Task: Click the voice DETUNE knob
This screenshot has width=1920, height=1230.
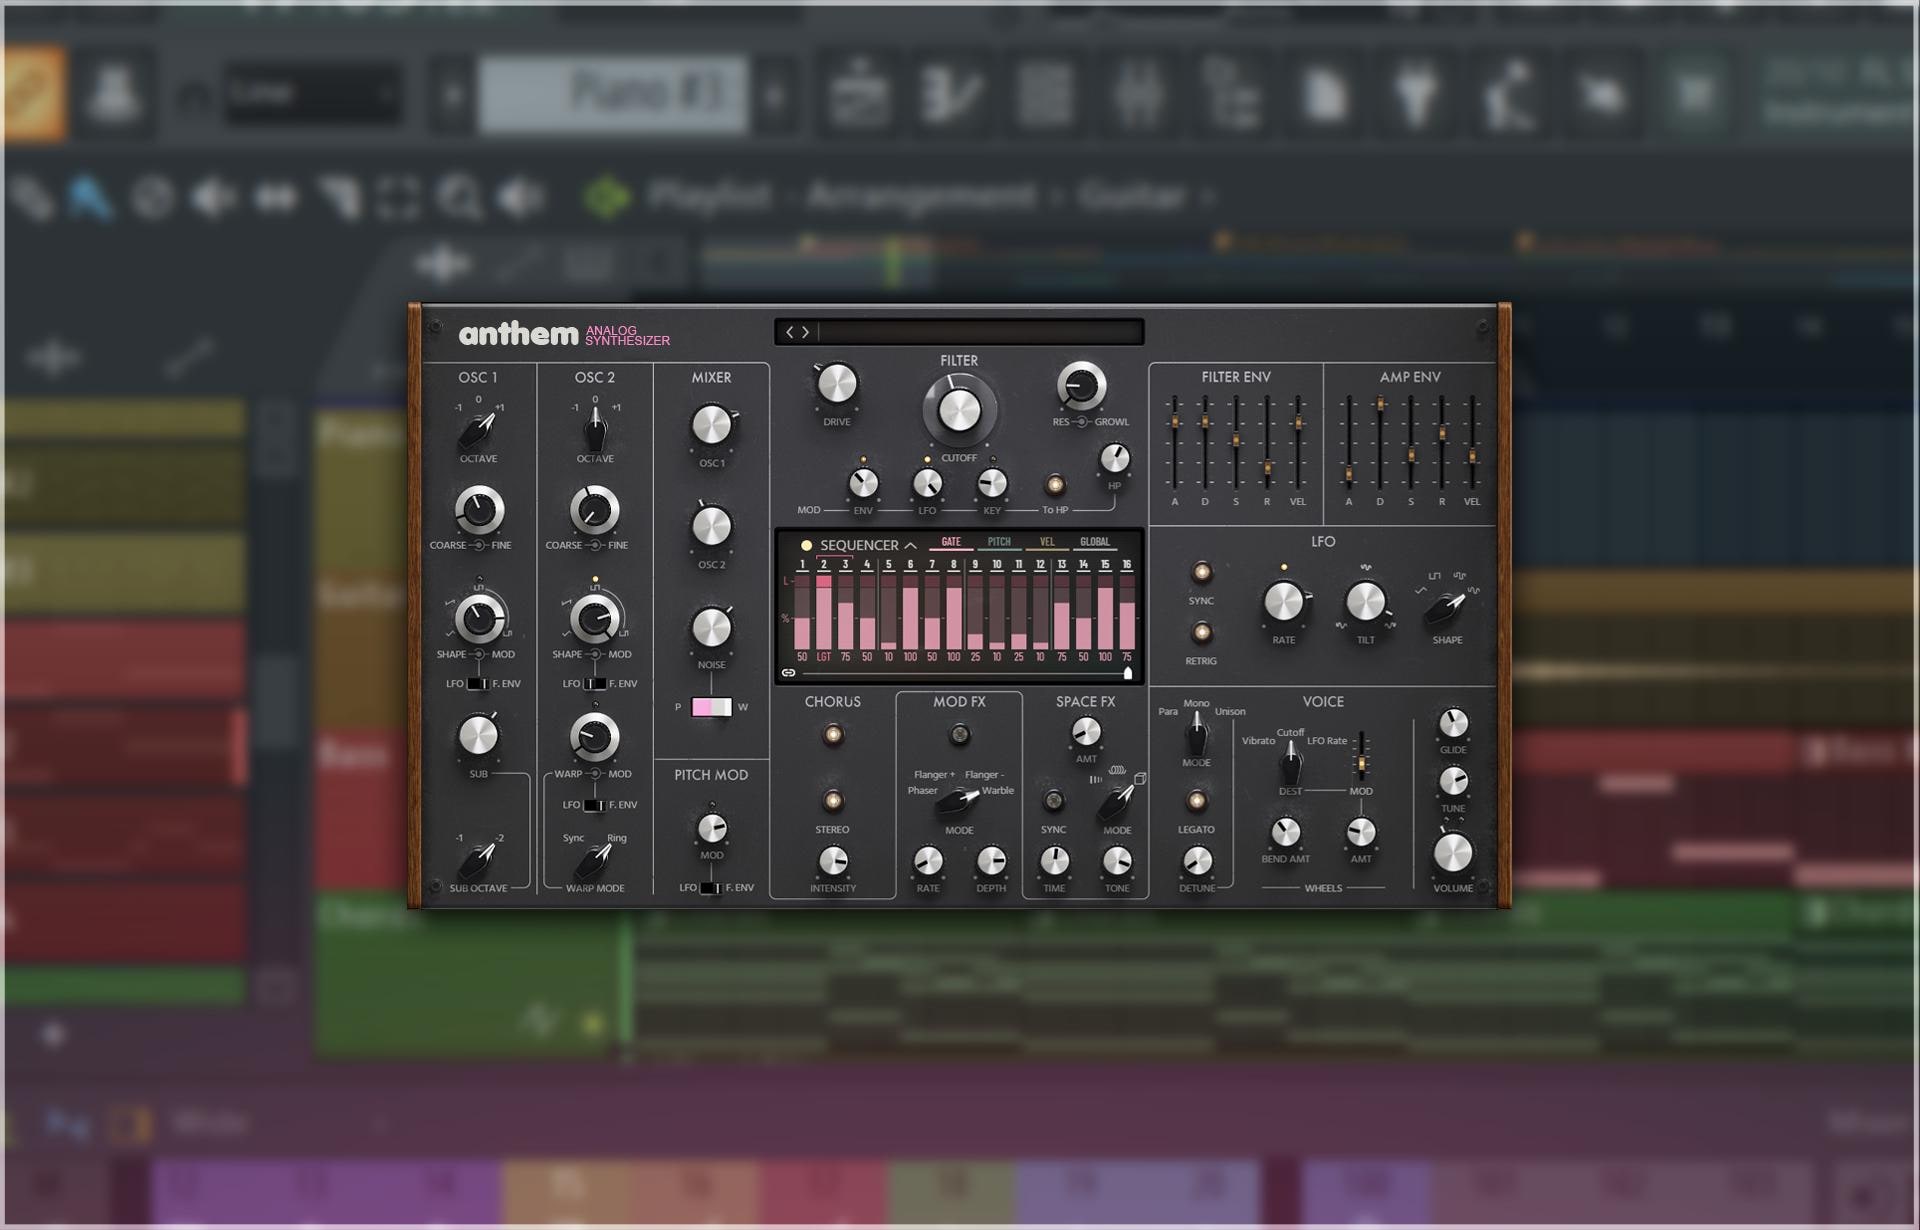Action: pyautogui.click(x=1197, y=861)
